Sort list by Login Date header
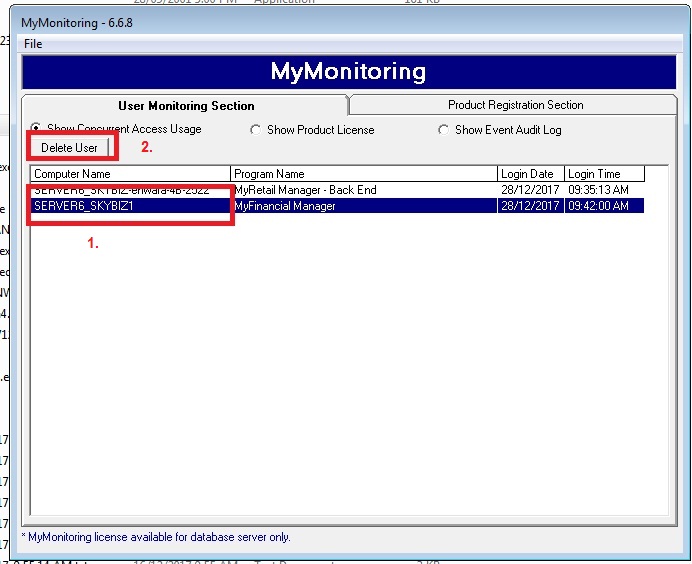The width and height of the screenshot is (692, 564). 531,174
